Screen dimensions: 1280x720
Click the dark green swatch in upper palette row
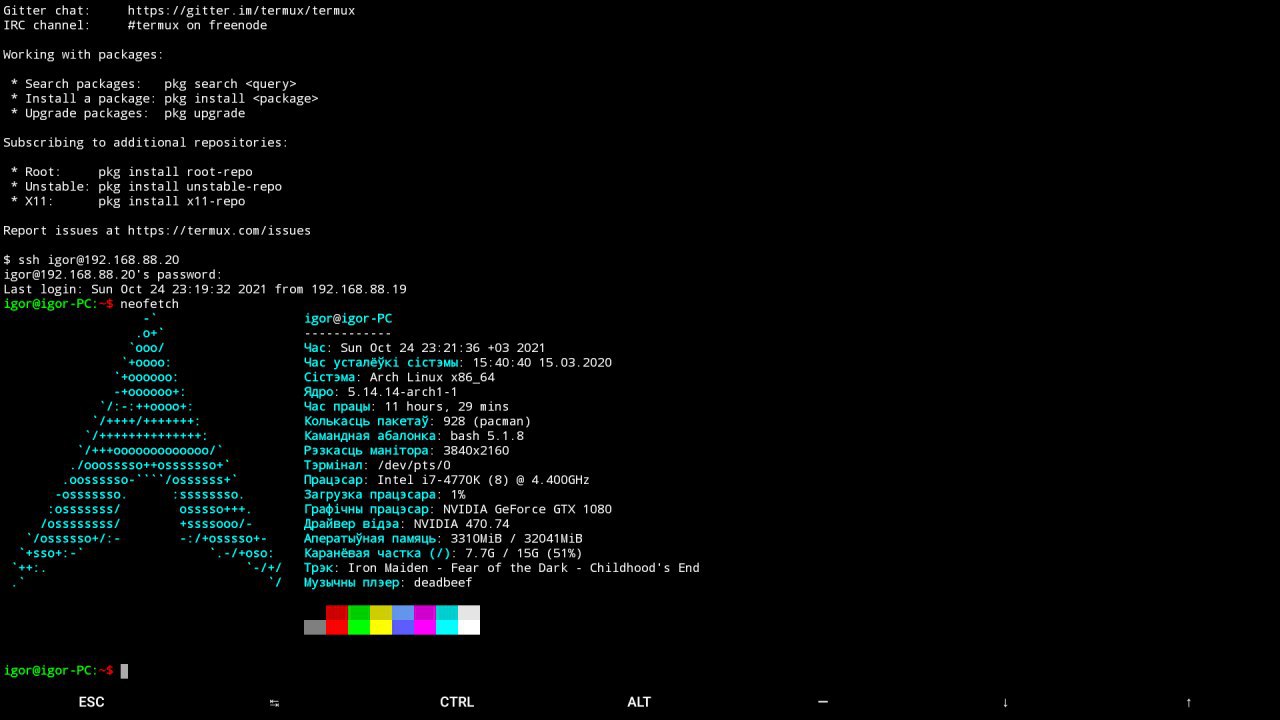click(359, 612)
